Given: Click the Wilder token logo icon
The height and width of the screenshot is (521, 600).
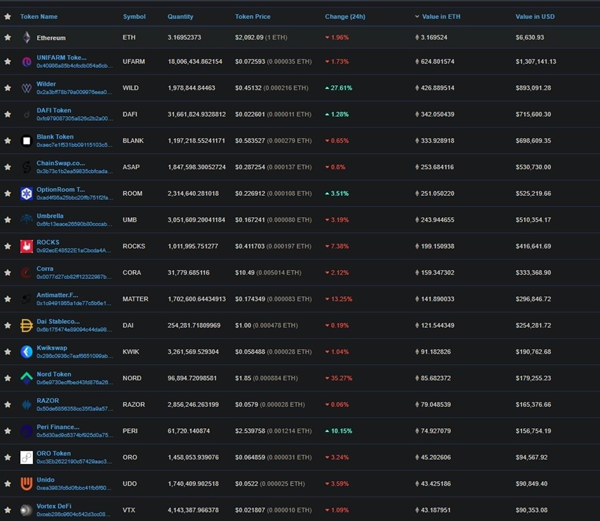Looking at the screenshot, I should pos(26,88).
